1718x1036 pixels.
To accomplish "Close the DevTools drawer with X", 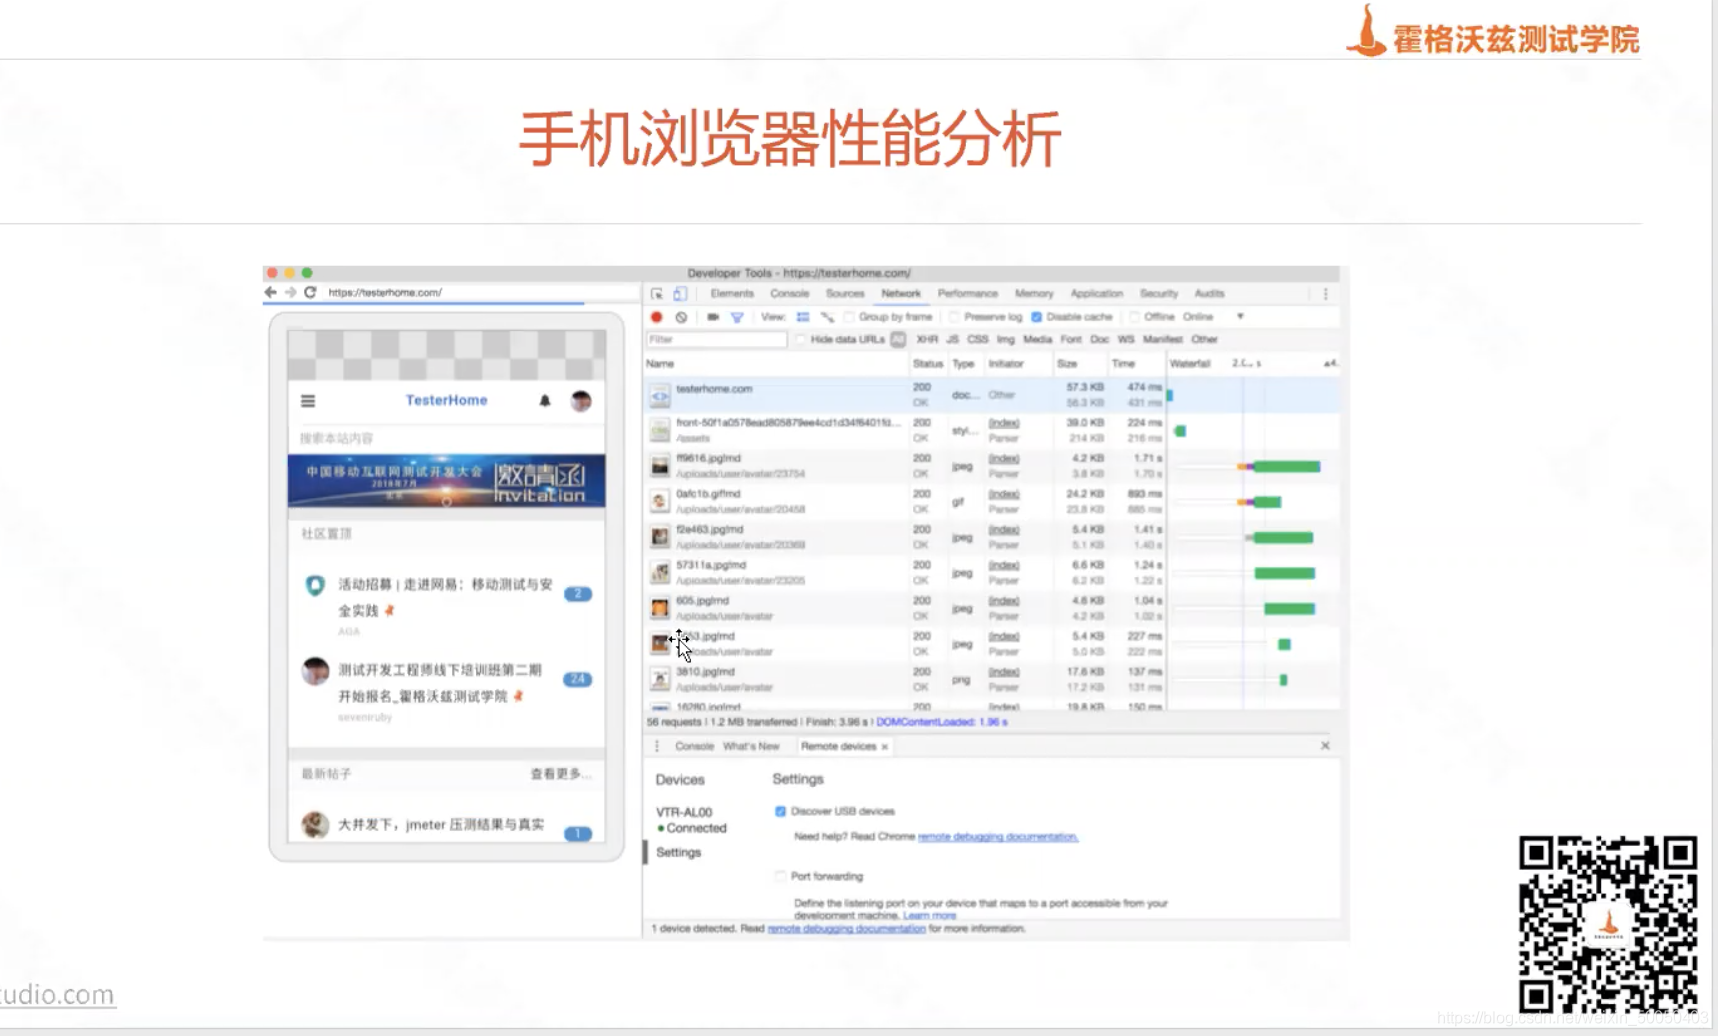I will 1325,746.
